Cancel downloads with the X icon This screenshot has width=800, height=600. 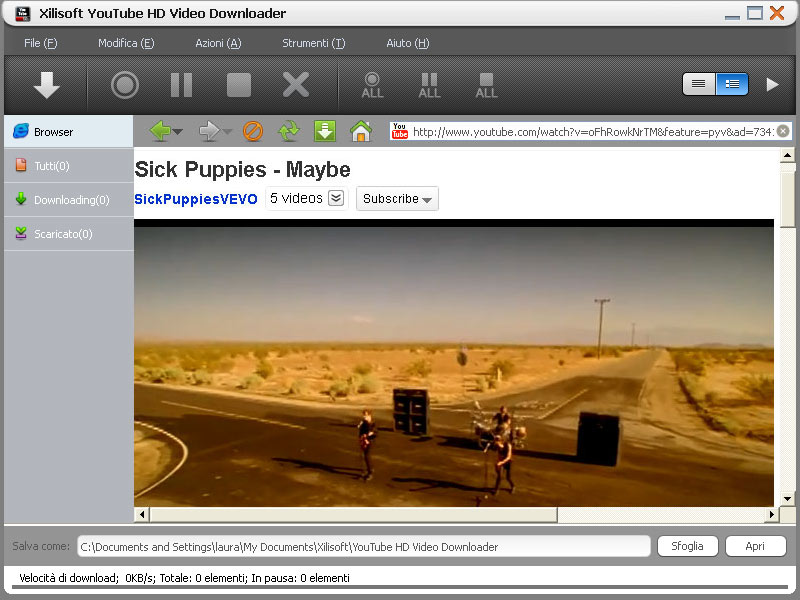tap(294, 85)
